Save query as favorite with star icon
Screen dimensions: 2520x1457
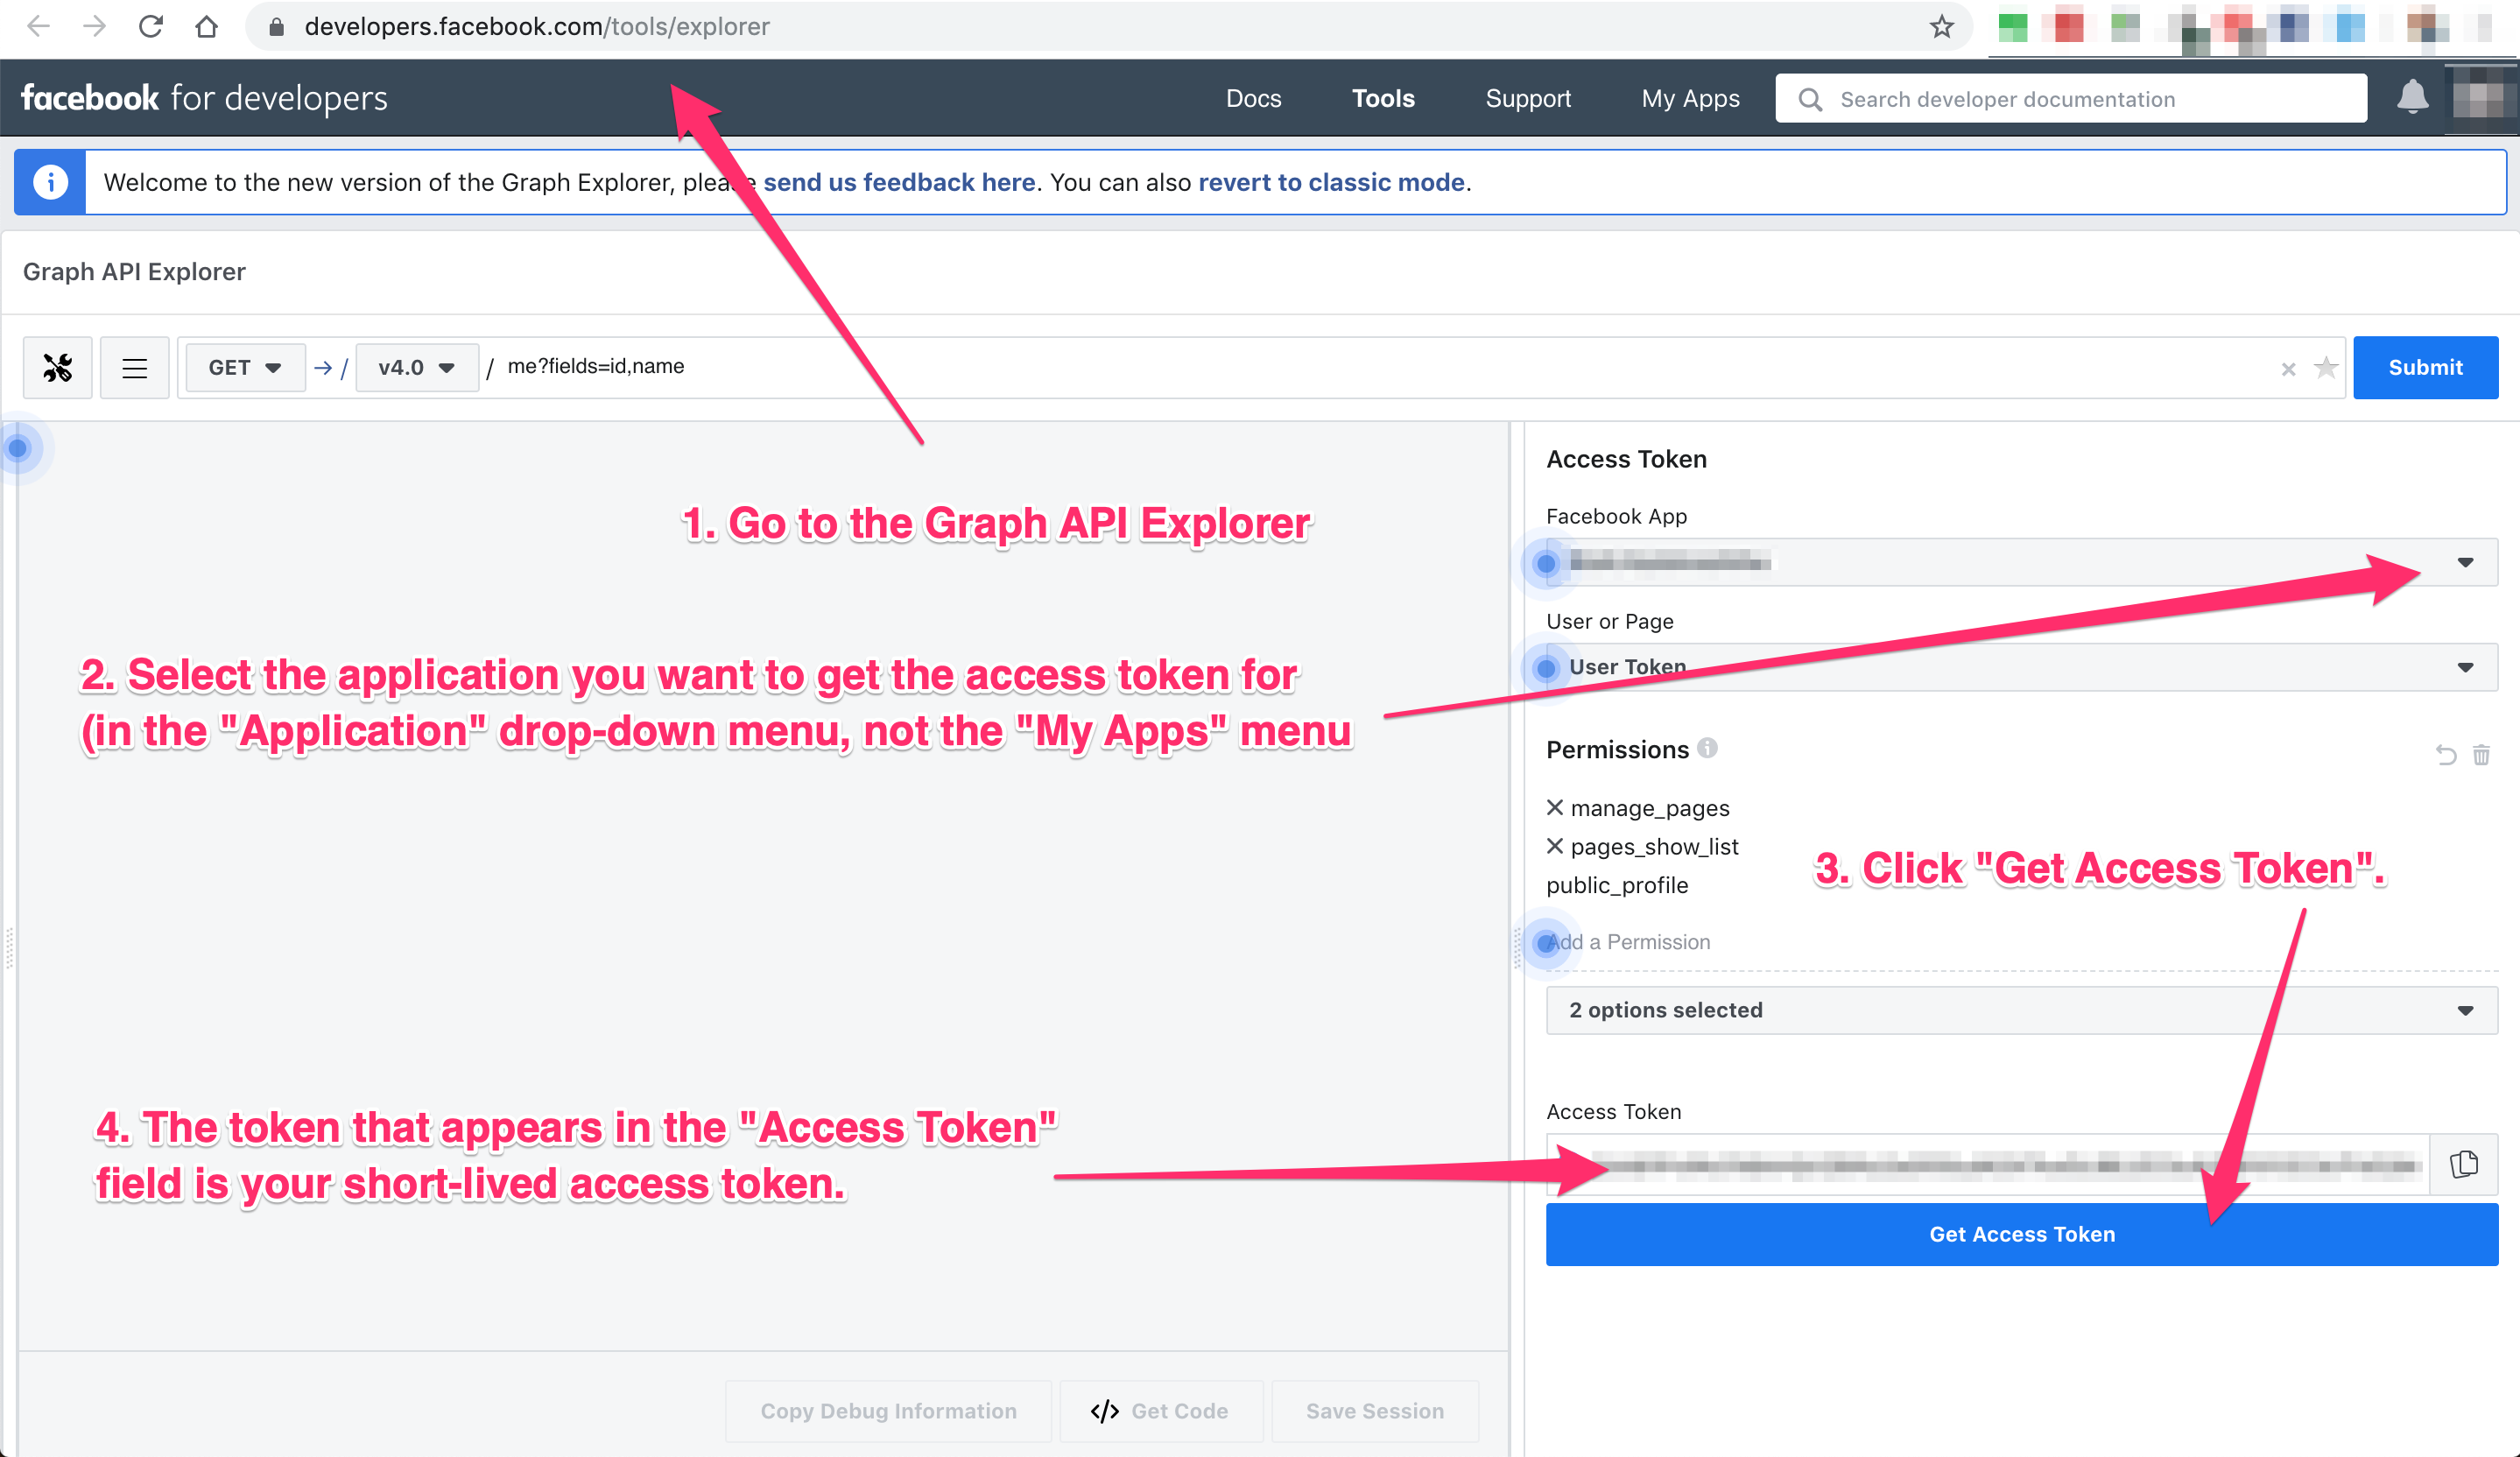coord(2326,368)
